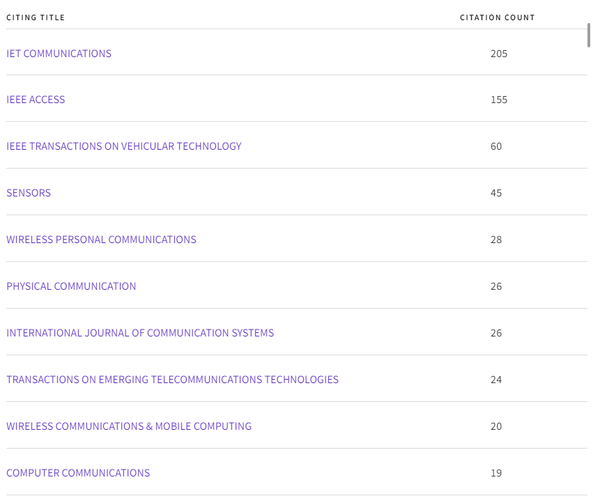The height and width of the screenshot is (496, 600).
Task: Click the vertical scrollbar thumb
Action: click(x=588, y=35)
